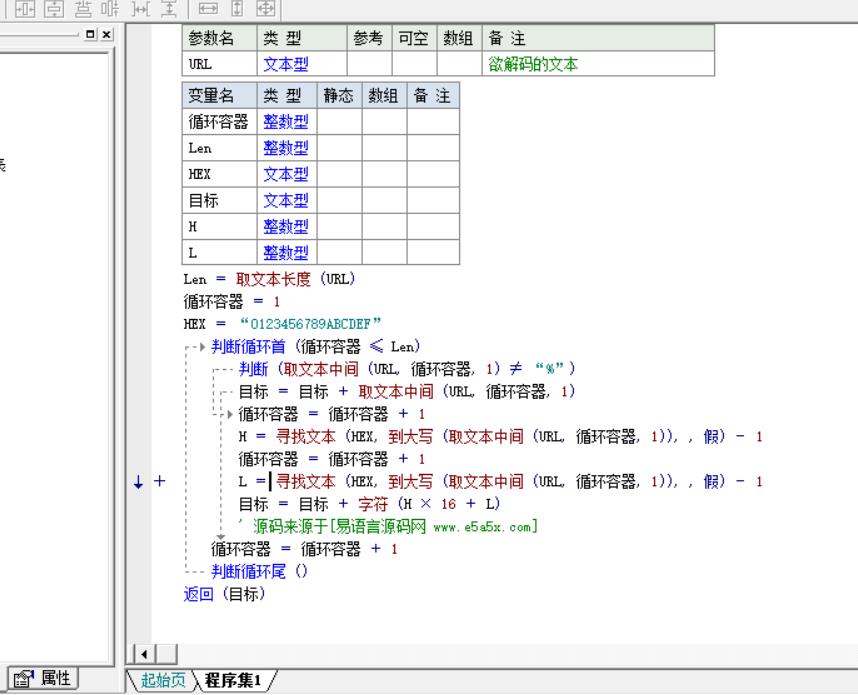Toggle the 静态 cell for variable 目标

(x=339, y=200)
